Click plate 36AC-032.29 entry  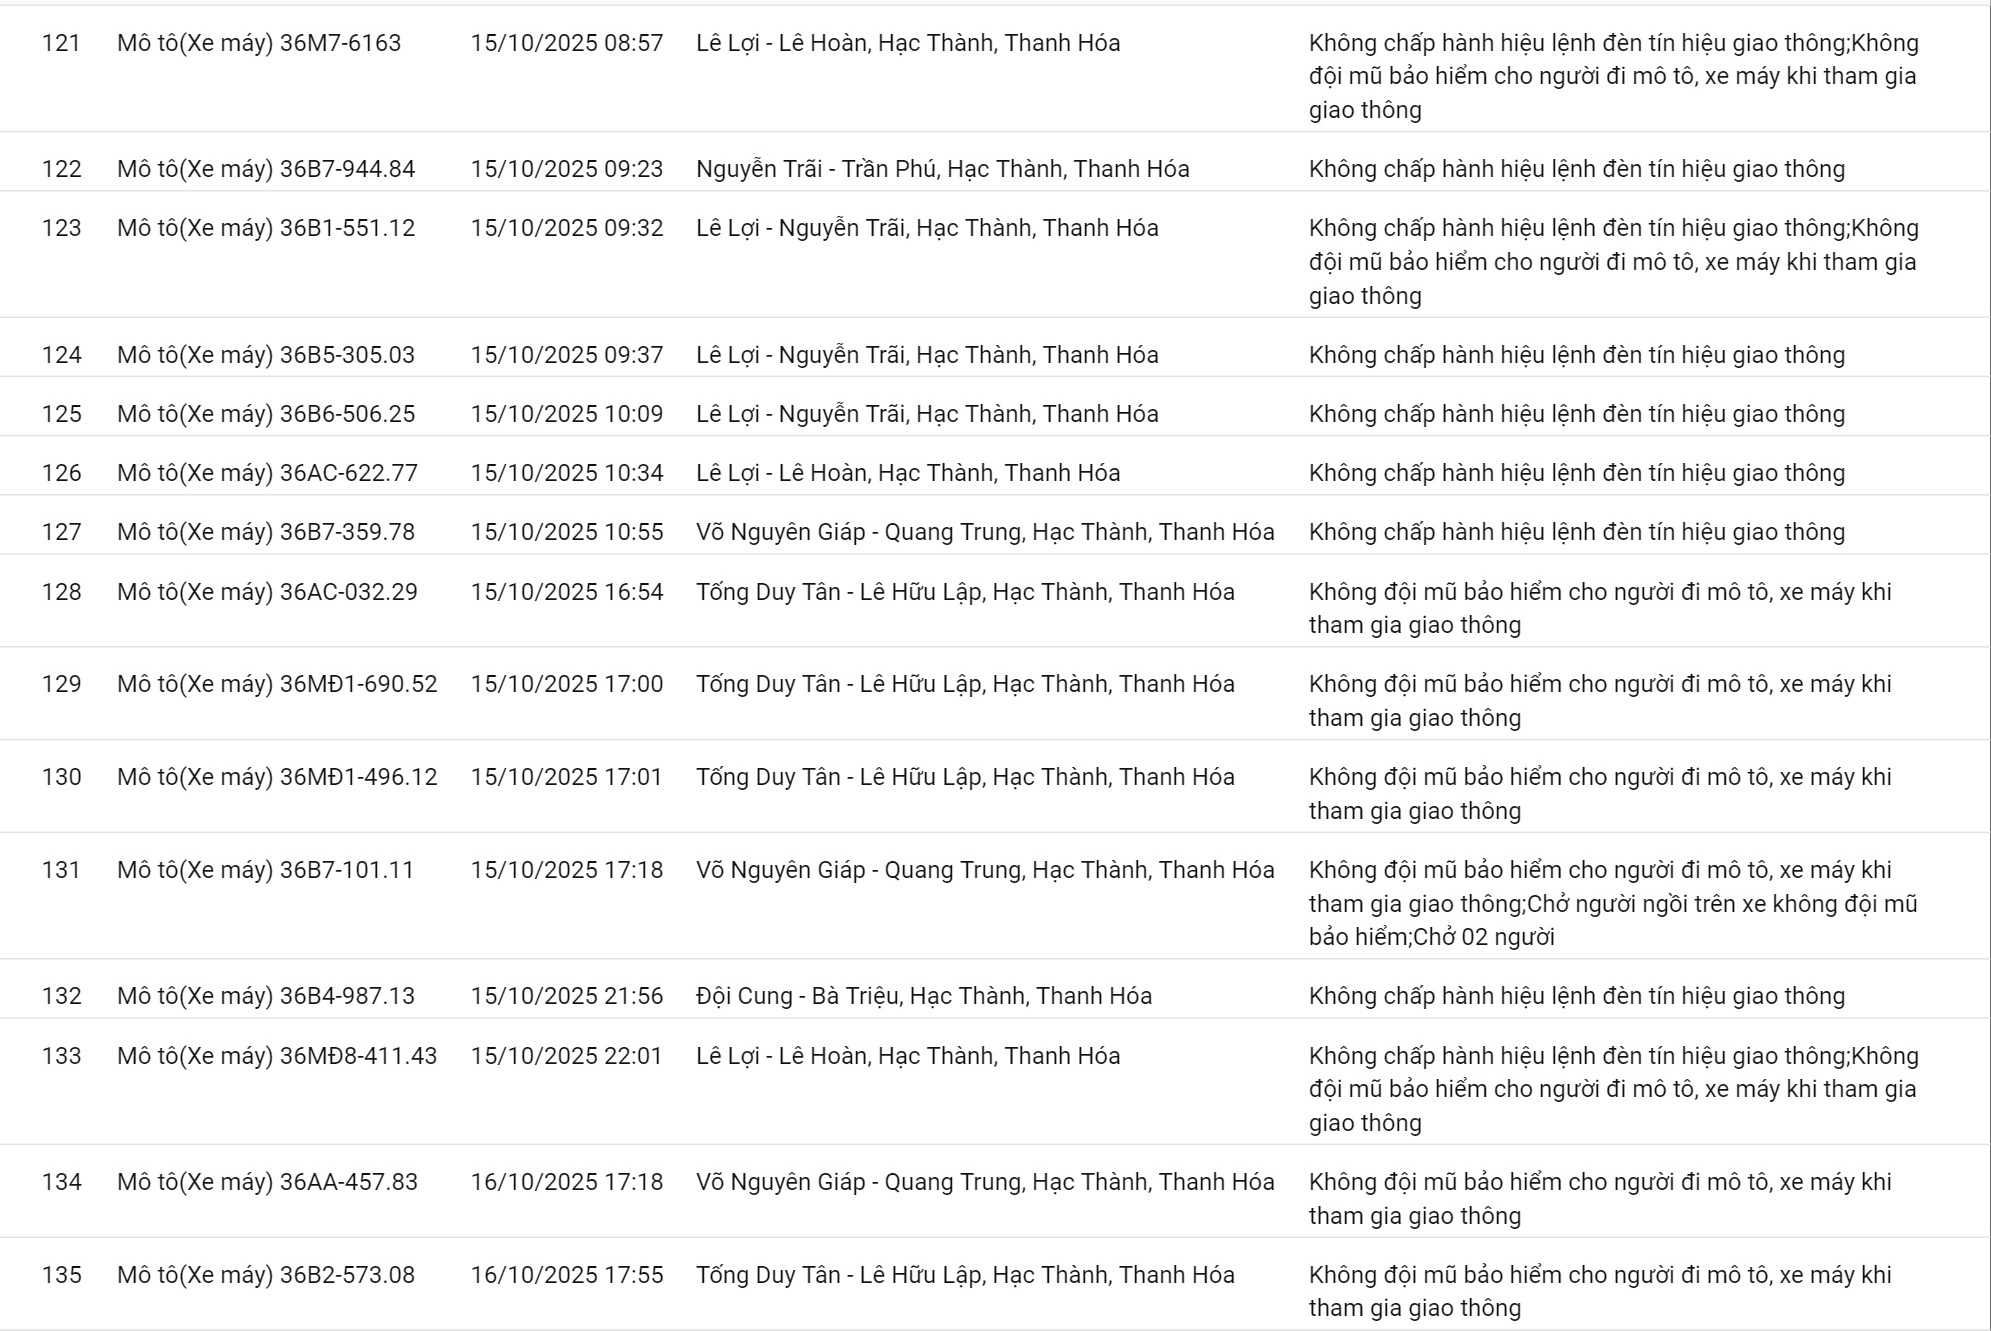tap(267, 592)
